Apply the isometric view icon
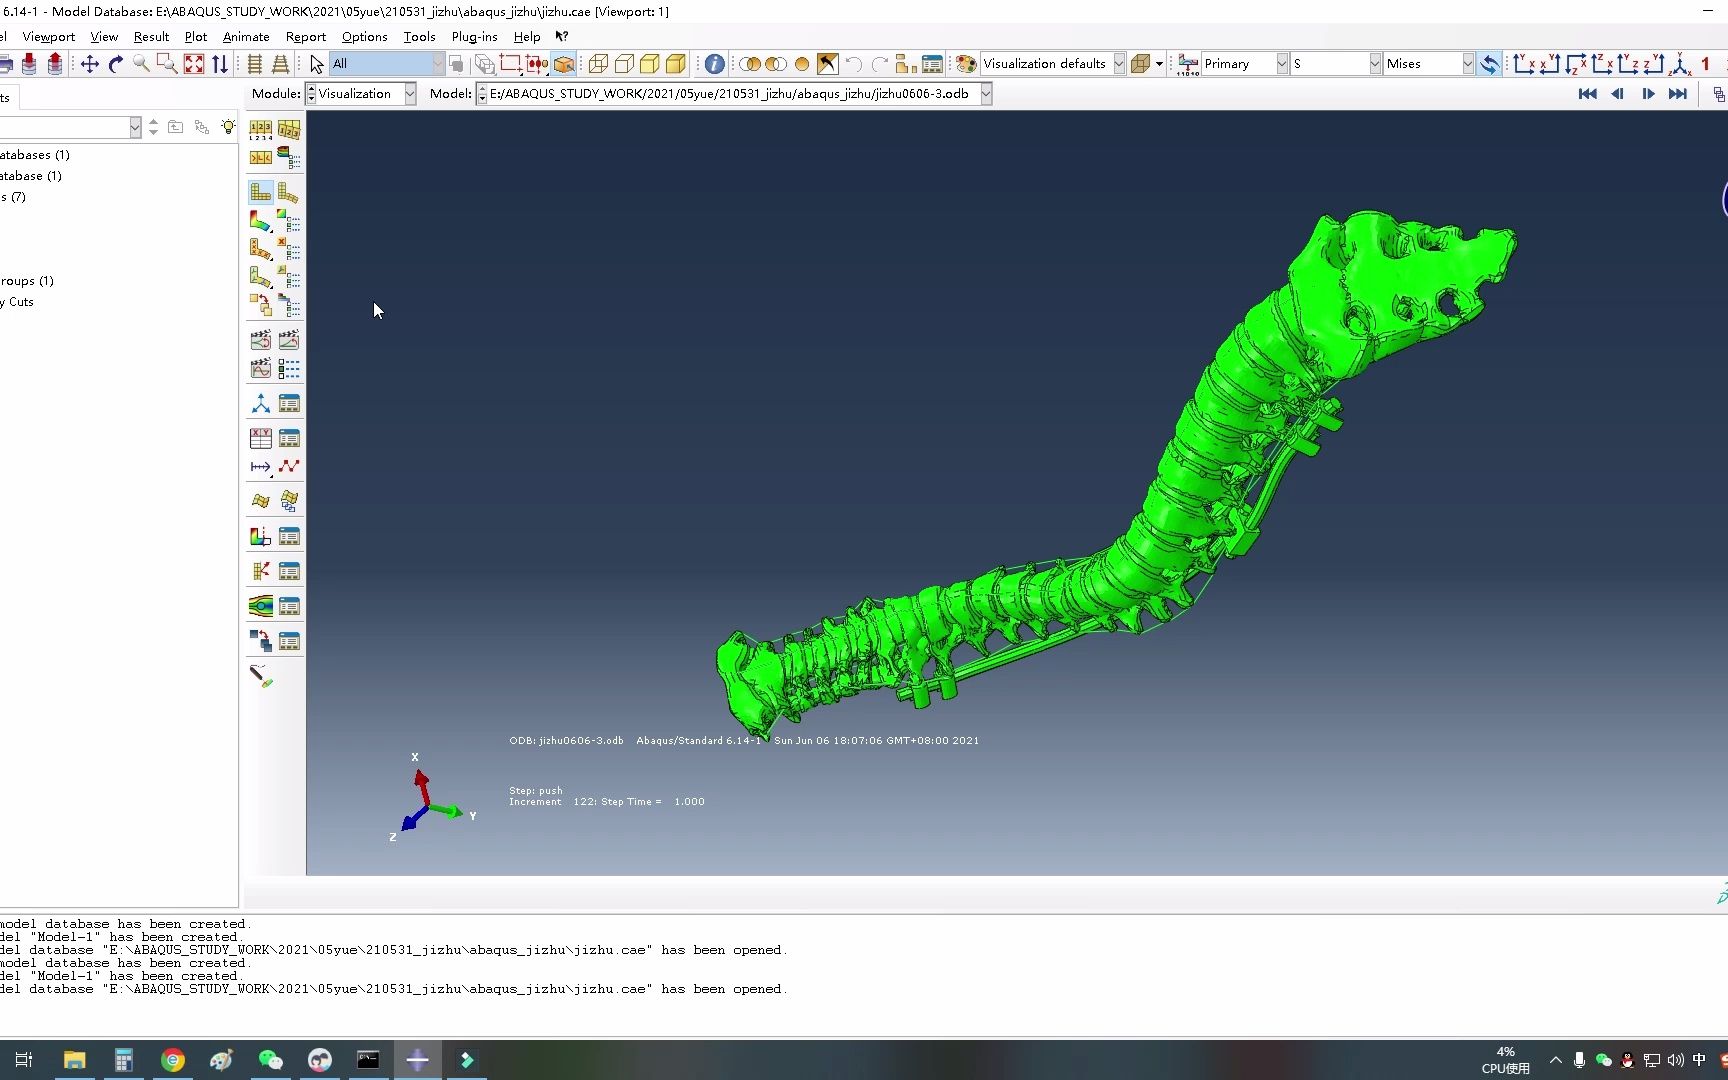1728x1080 pixels. point(1681,64)
